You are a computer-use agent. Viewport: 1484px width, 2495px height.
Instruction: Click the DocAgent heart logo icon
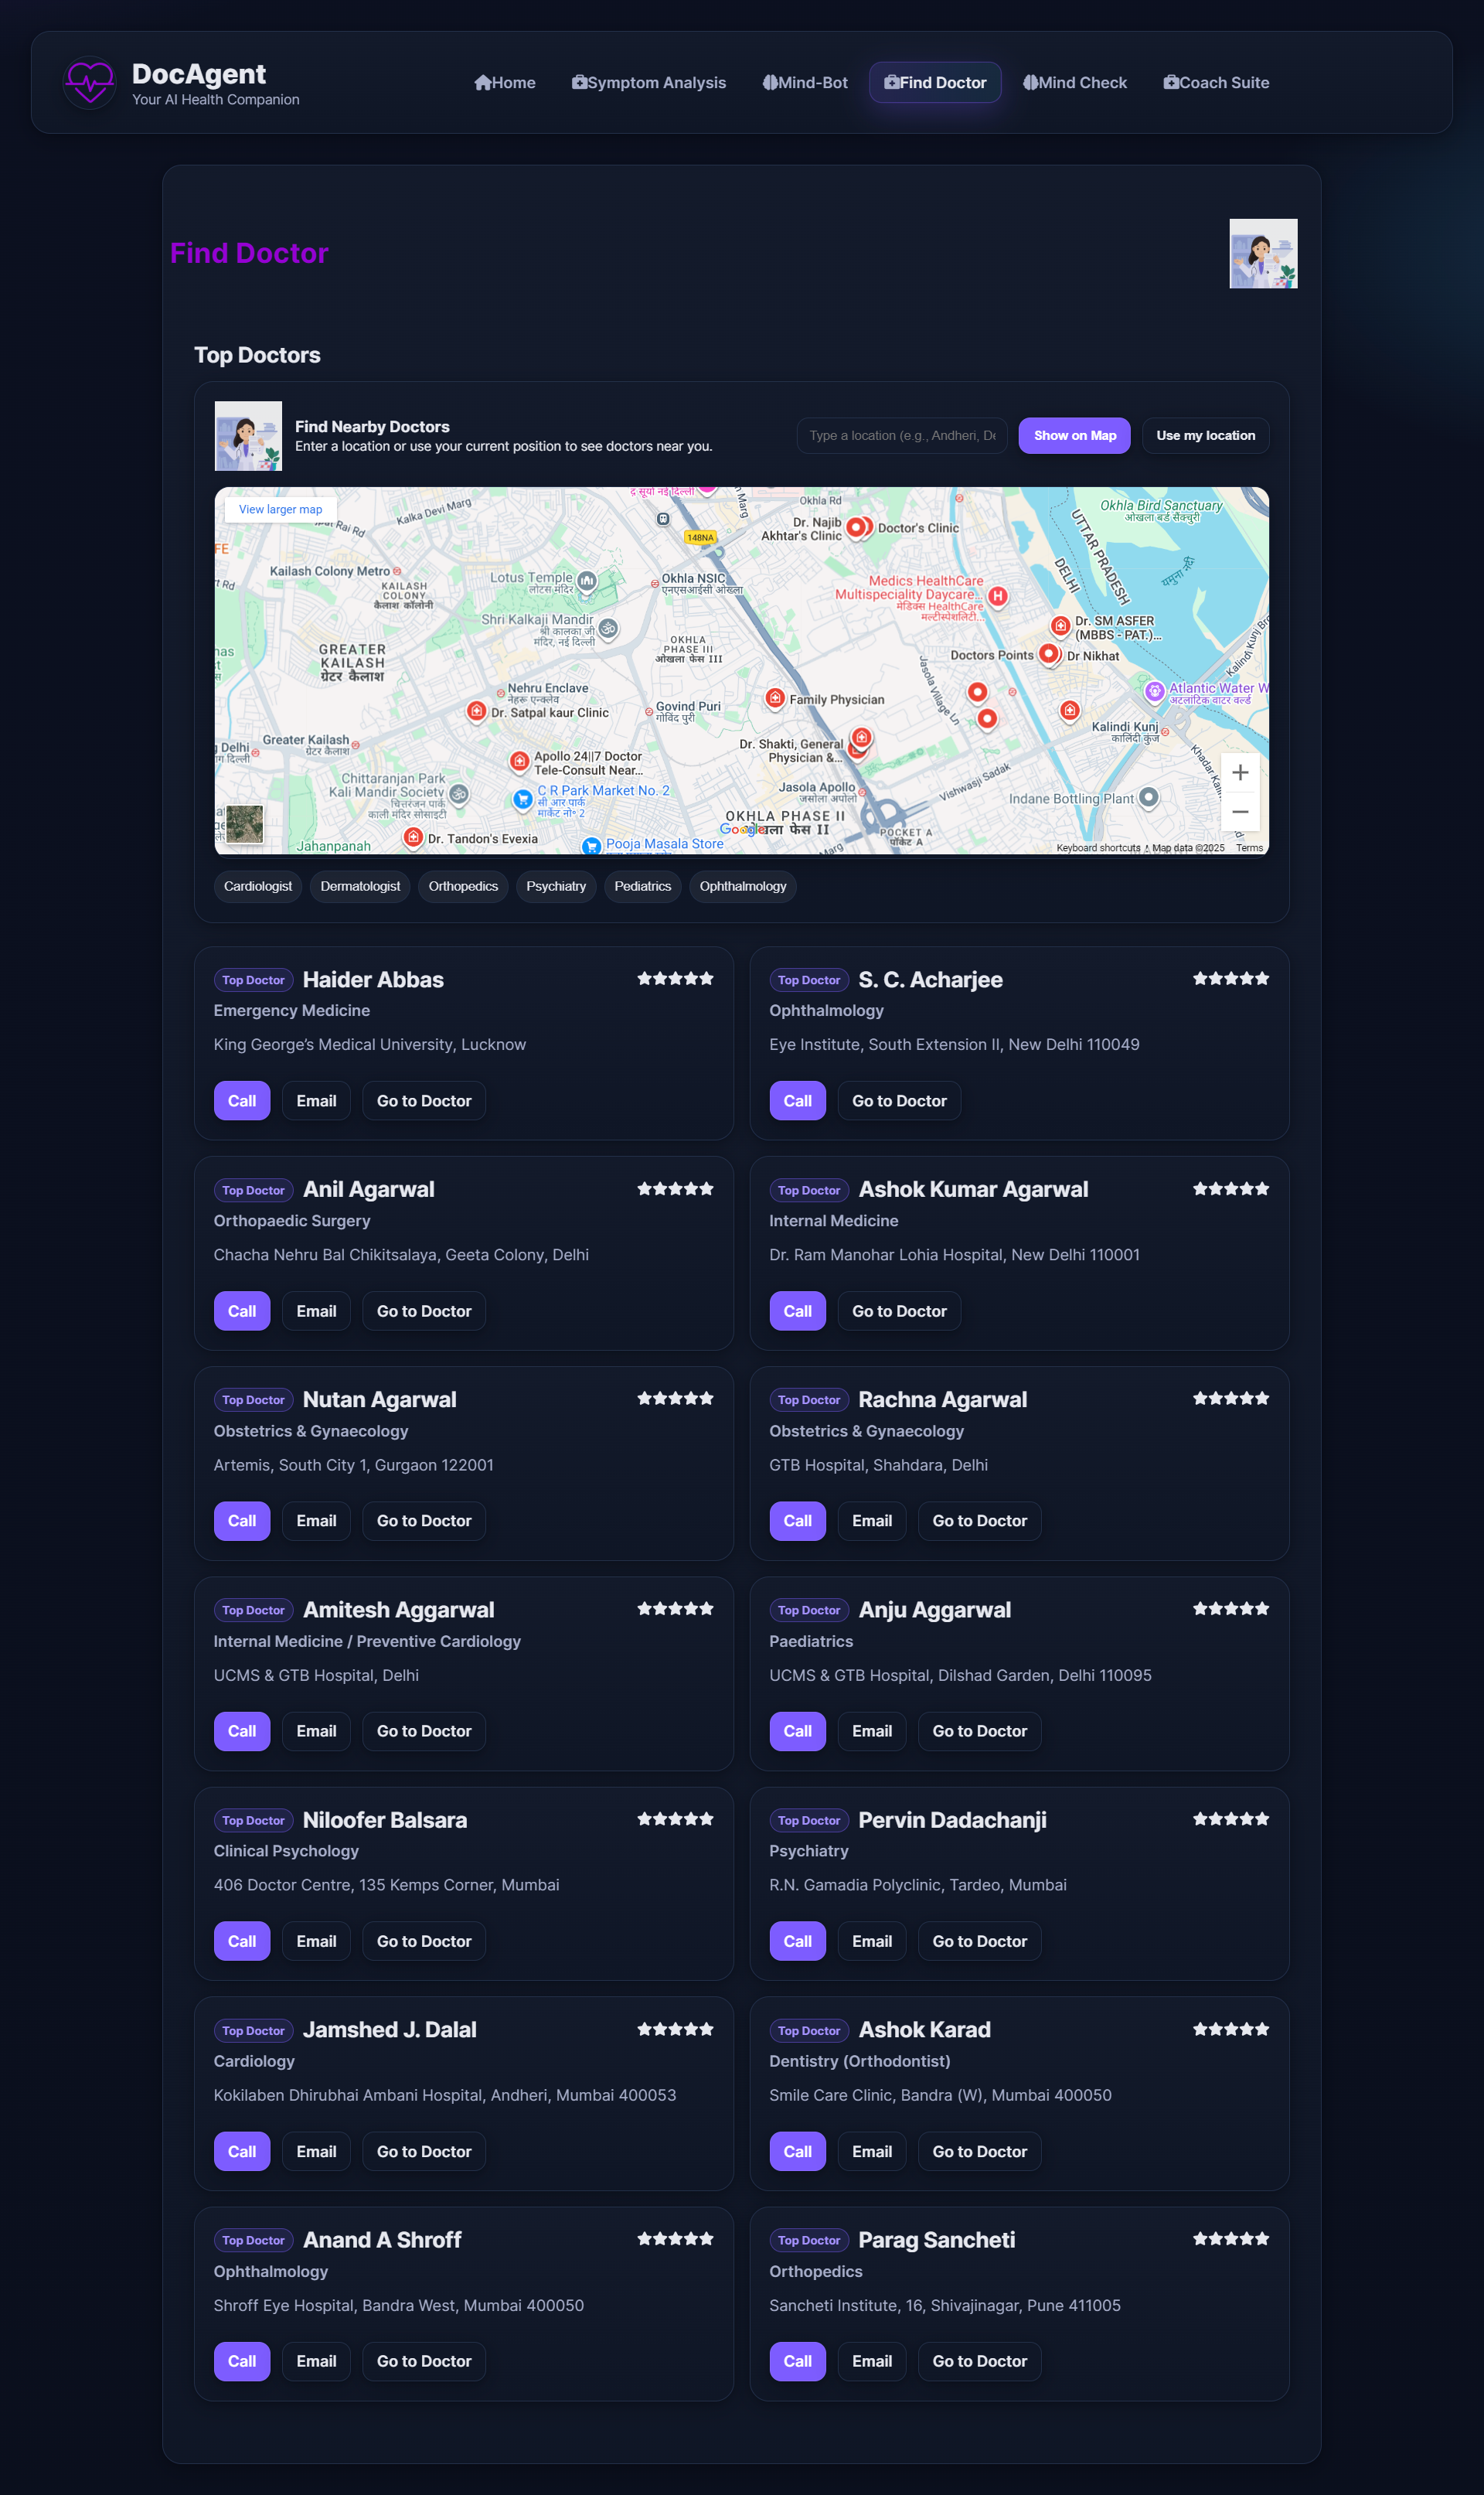[89, 82]
